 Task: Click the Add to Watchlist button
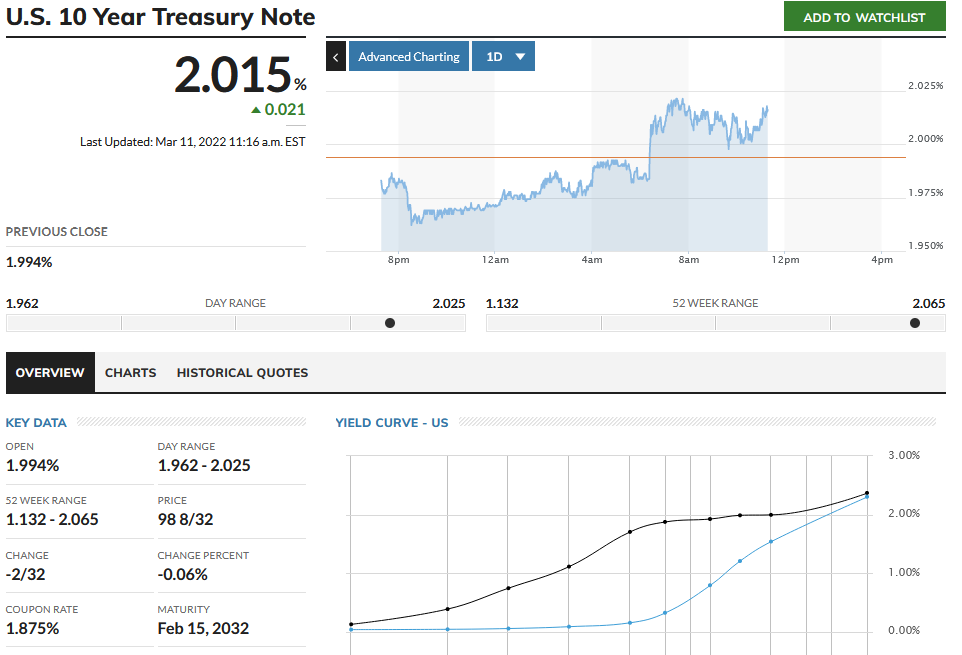click(x=864, y=17)
